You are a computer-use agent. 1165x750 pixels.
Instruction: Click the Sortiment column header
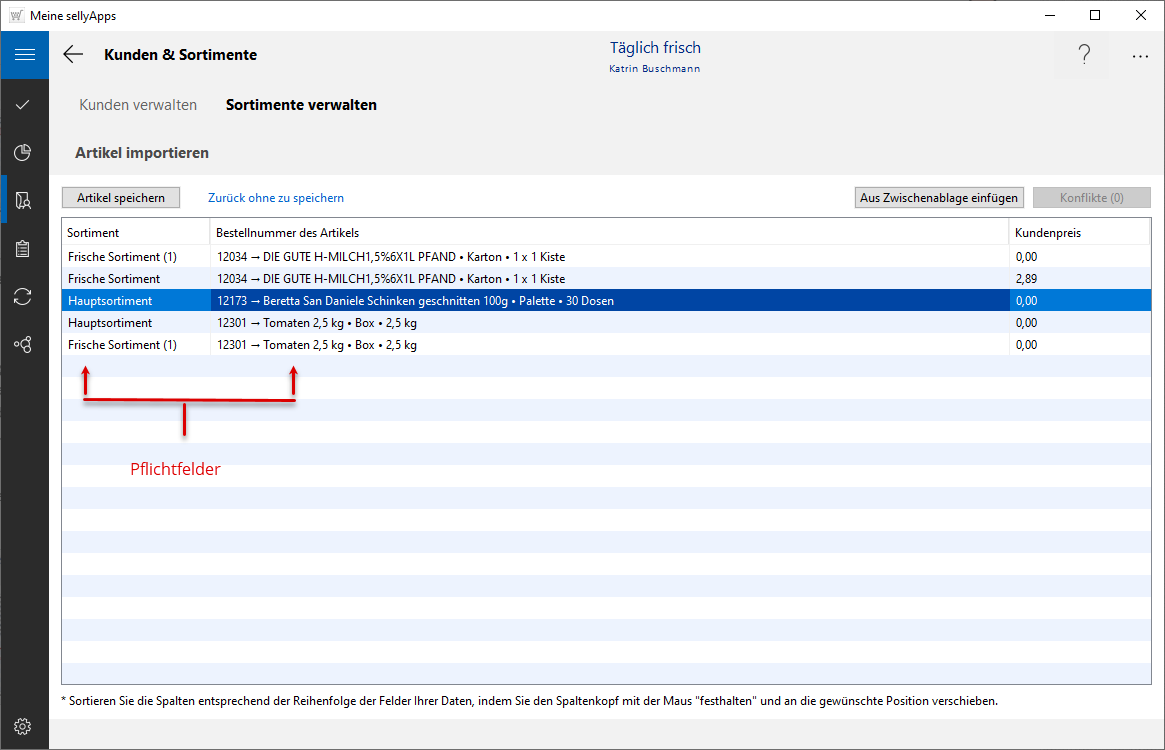[135, 233]
